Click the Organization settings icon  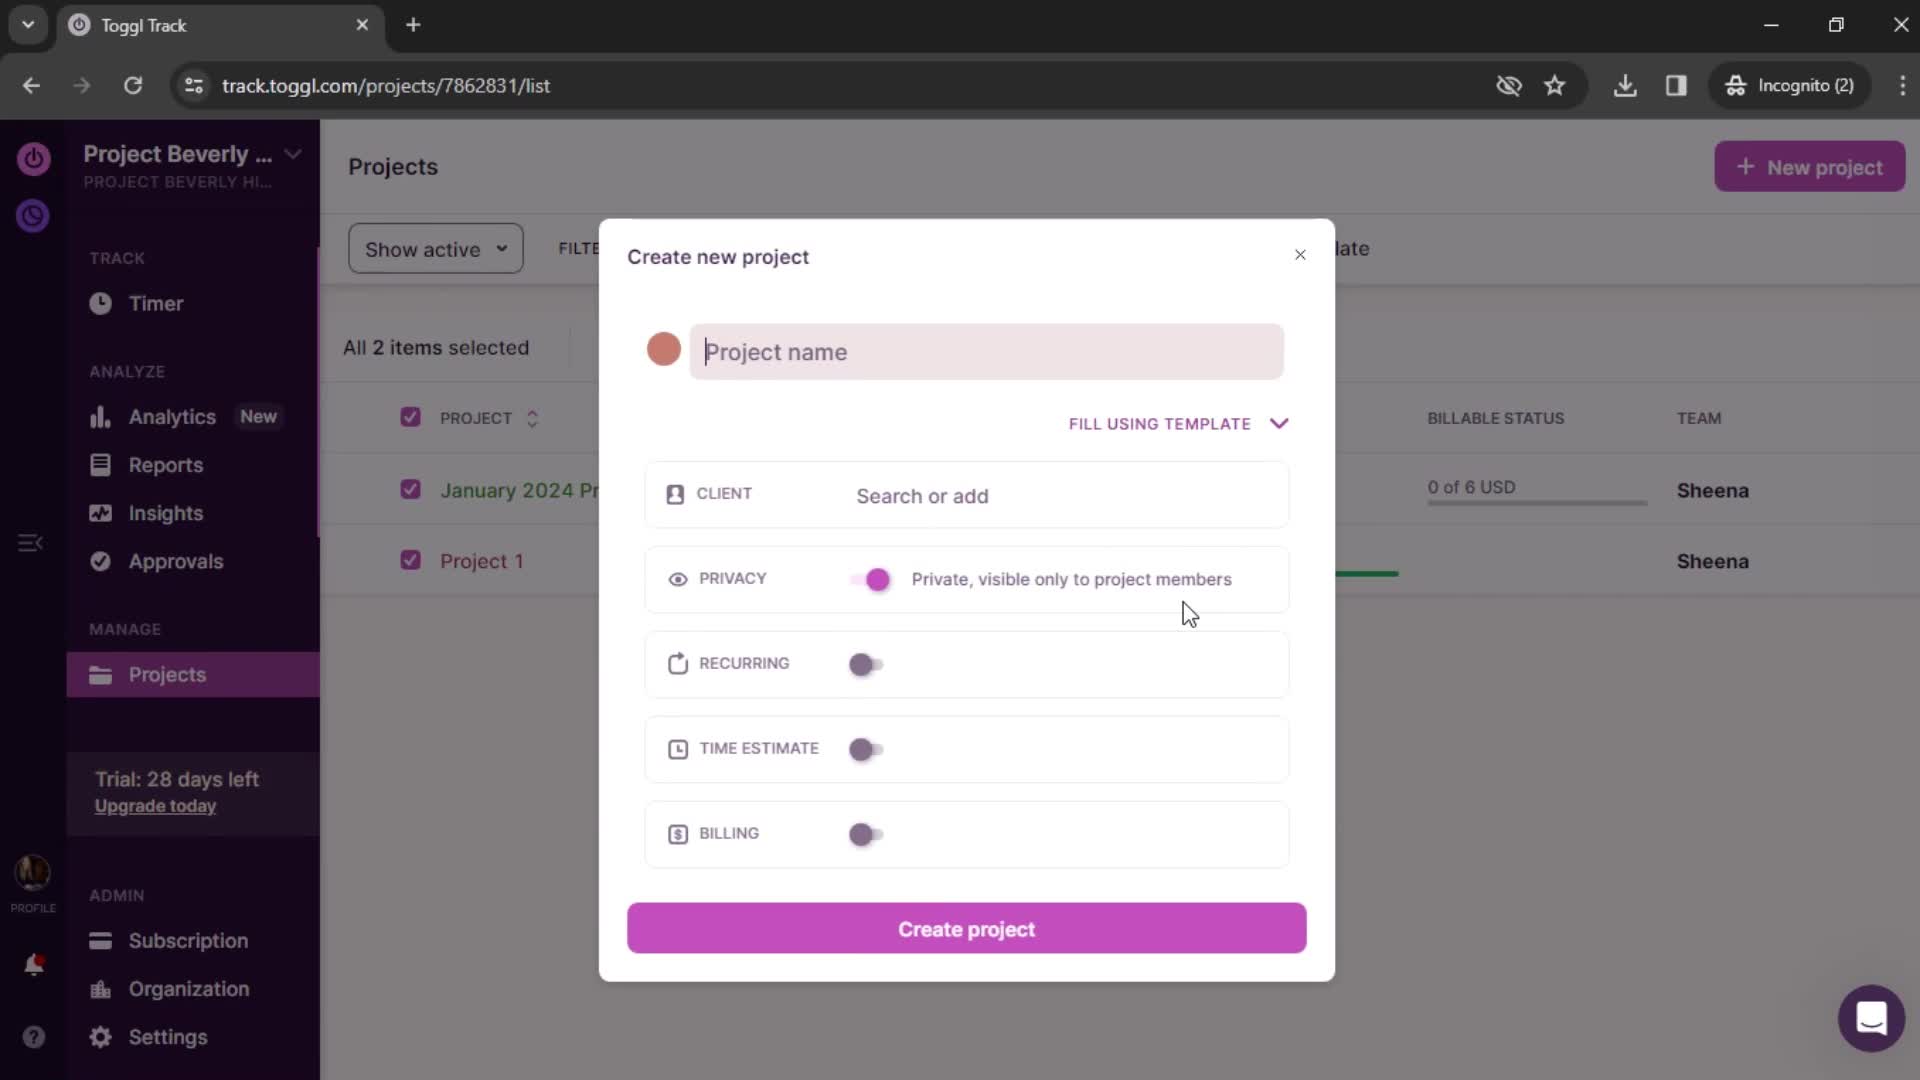click(100, 988)
